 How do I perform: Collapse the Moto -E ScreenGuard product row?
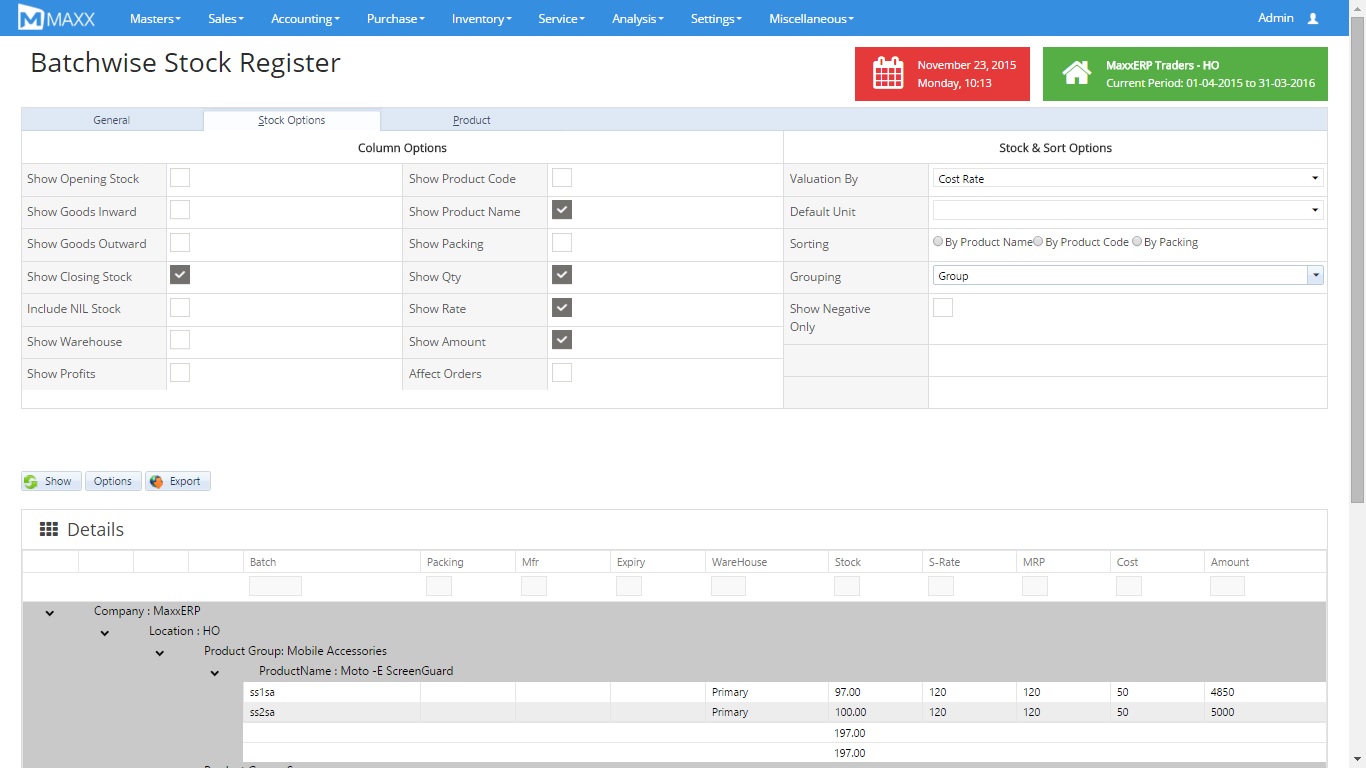point(214,673)
